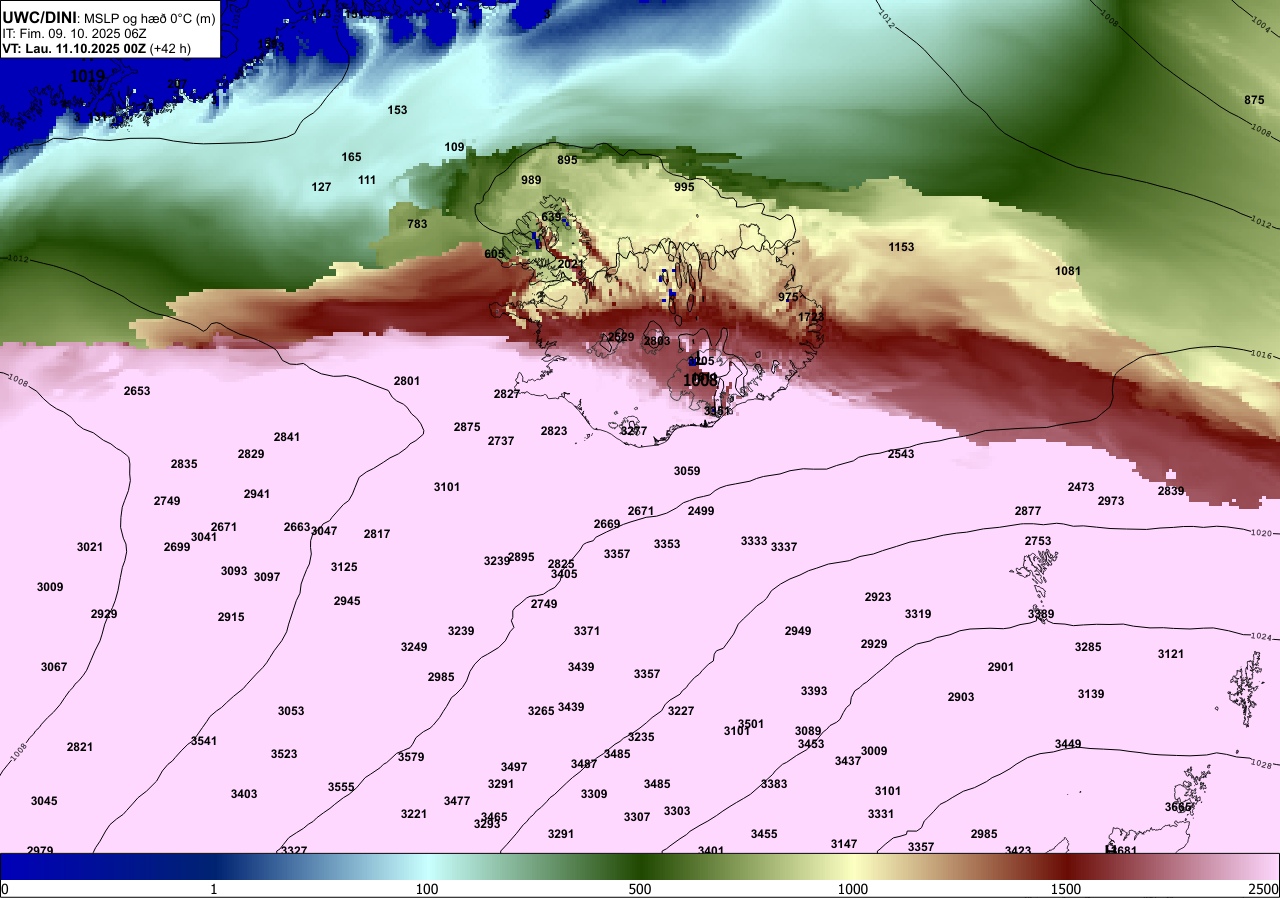Click the map value 3393
Viewport: 1280px width, 898px height.
(x=814, y=691)
